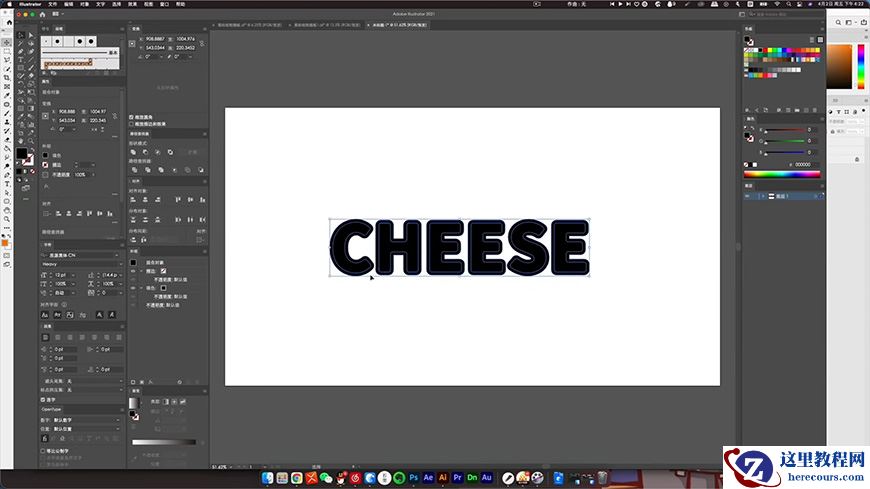Click vertical distribute top icon in Align panel
The image size is (870, 489).
click(133, 219)
